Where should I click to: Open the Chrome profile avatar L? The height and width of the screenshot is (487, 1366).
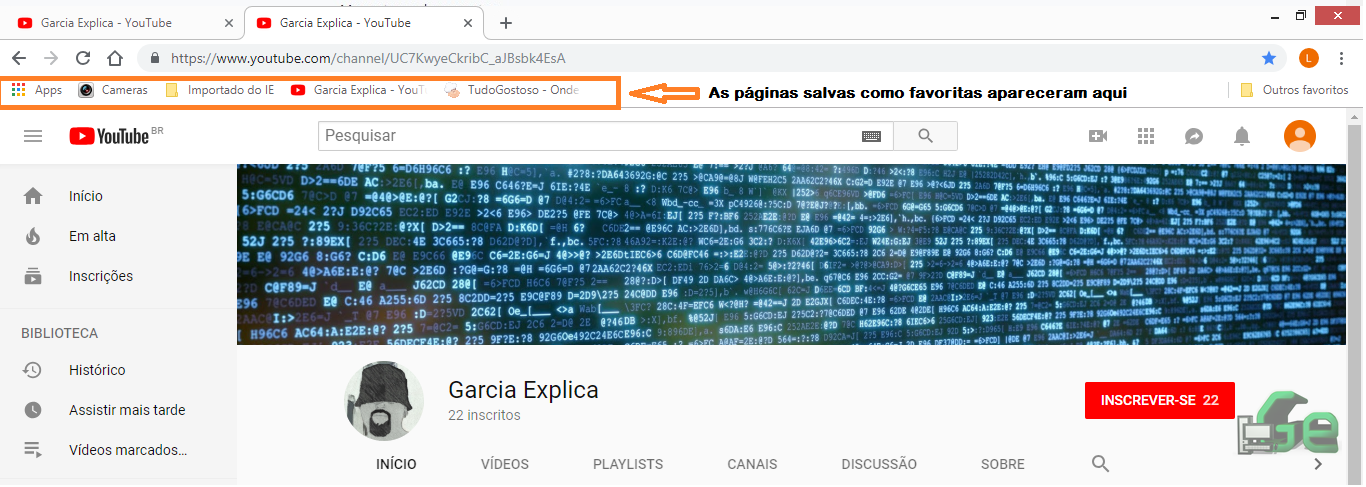tap(1309, 58)
